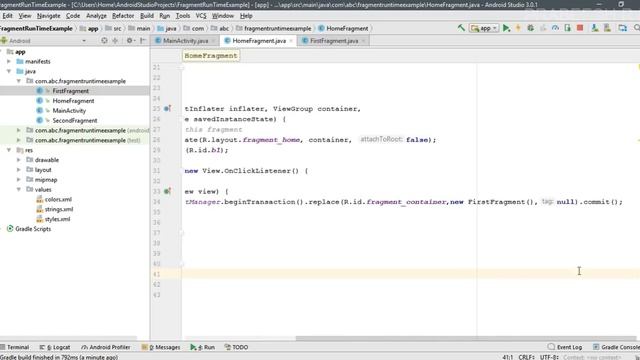
Task: Open the app run configuration dropdown
Action: pyautogui.click(x=484, y=28)
